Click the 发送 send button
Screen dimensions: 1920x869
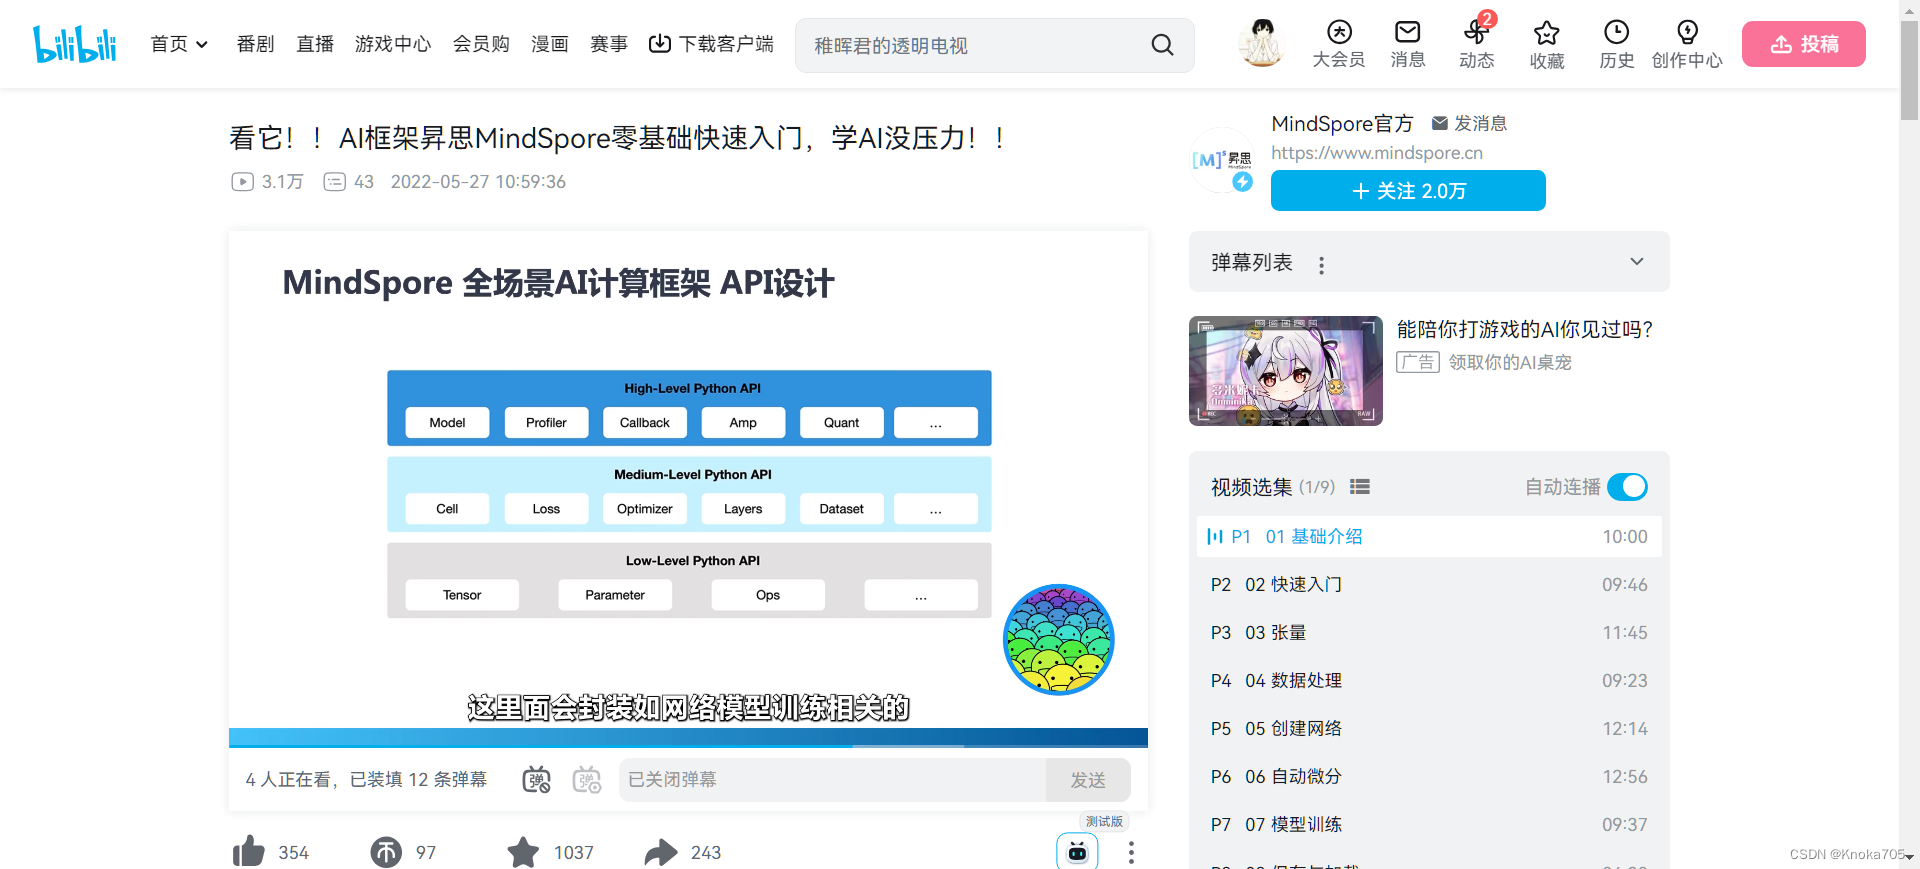(1088, 780)
